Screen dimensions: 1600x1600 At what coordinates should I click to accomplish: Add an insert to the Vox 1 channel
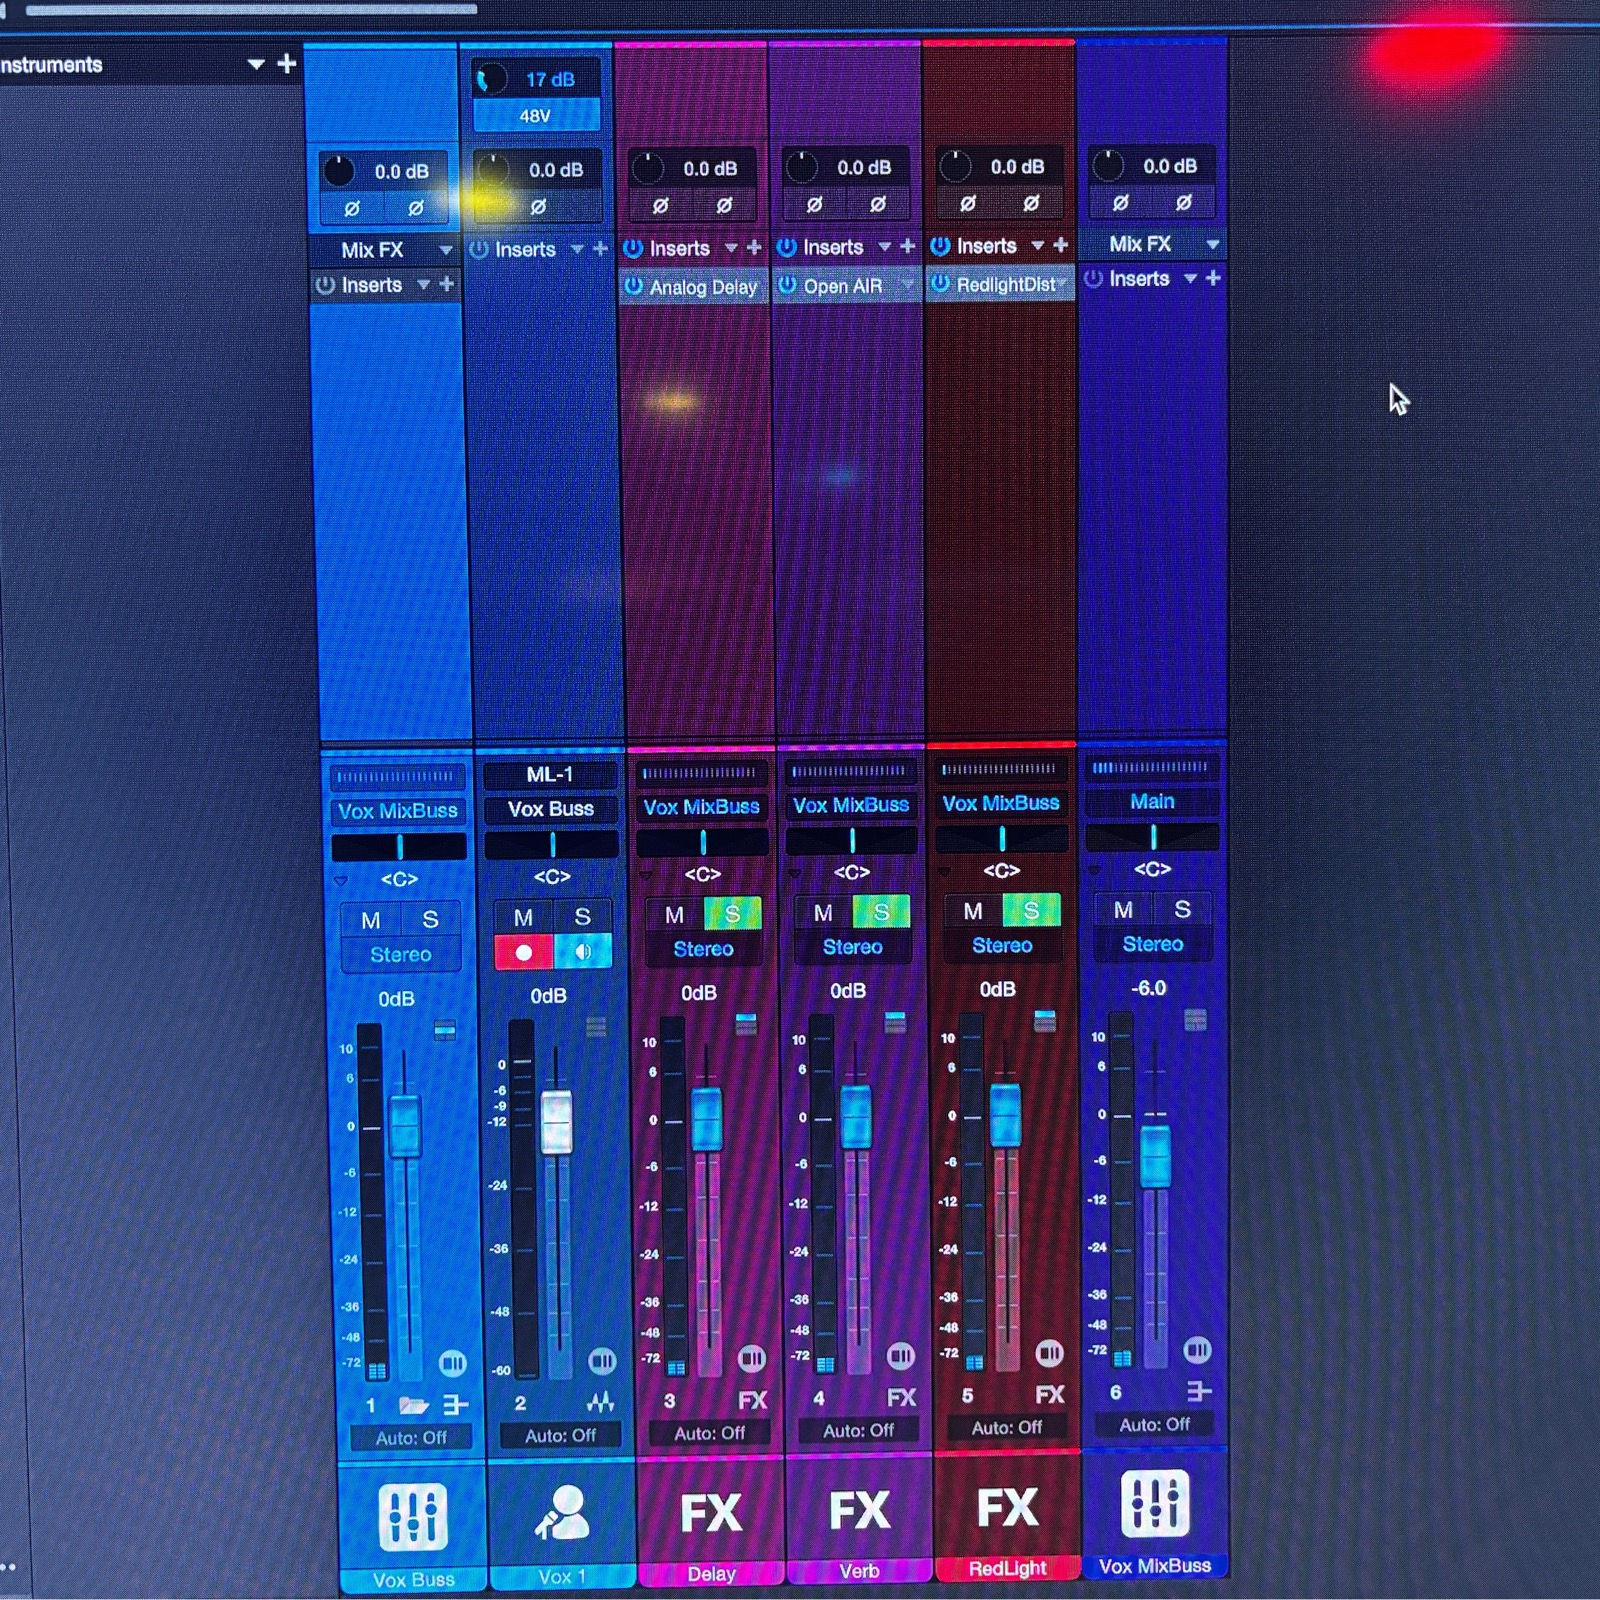coord(600,248)
